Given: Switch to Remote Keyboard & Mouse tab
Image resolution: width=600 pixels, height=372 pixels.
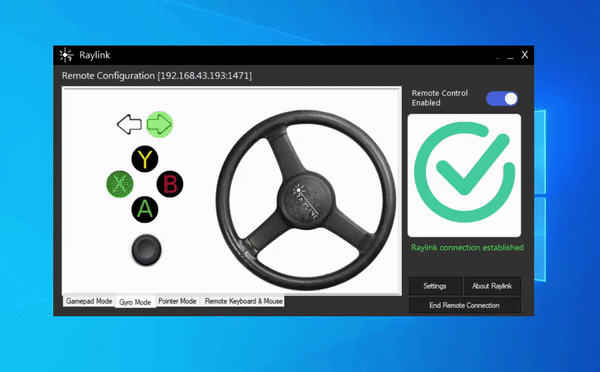Looking at the screenshot, I should coord(244,301).
